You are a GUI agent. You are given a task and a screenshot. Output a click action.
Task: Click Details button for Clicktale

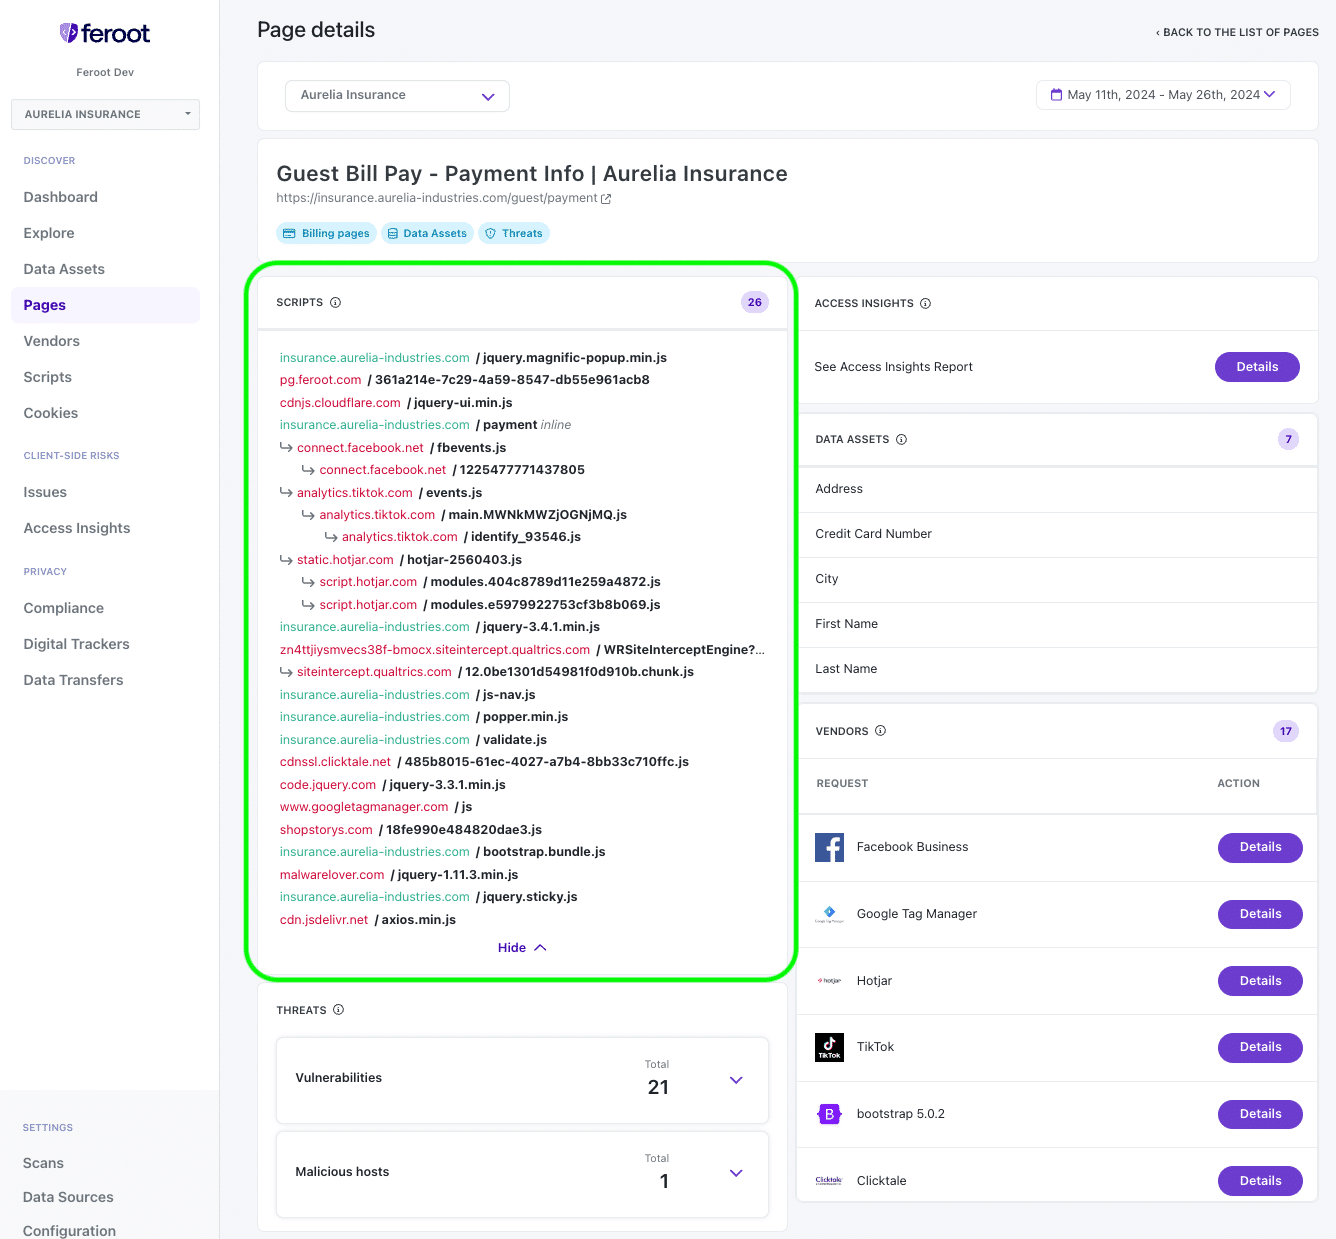click(1260, 1181)
